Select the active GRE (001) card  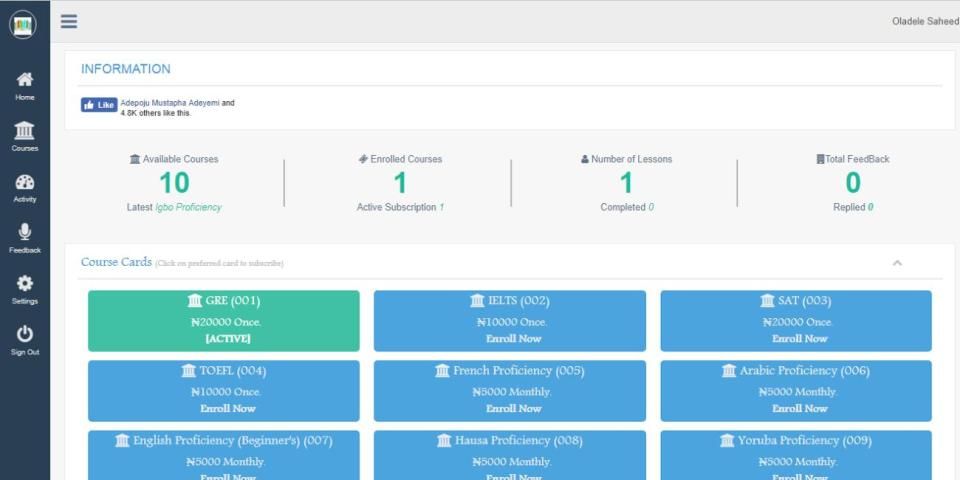(223, 321)
